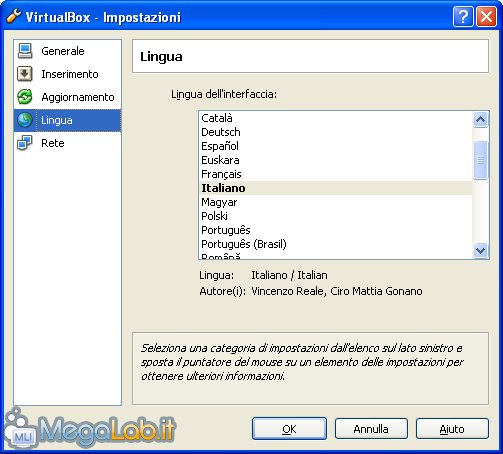Click the Inserimento down-arrow icon
The width and height of the screenshot is (503, 454).
(25, 74)
